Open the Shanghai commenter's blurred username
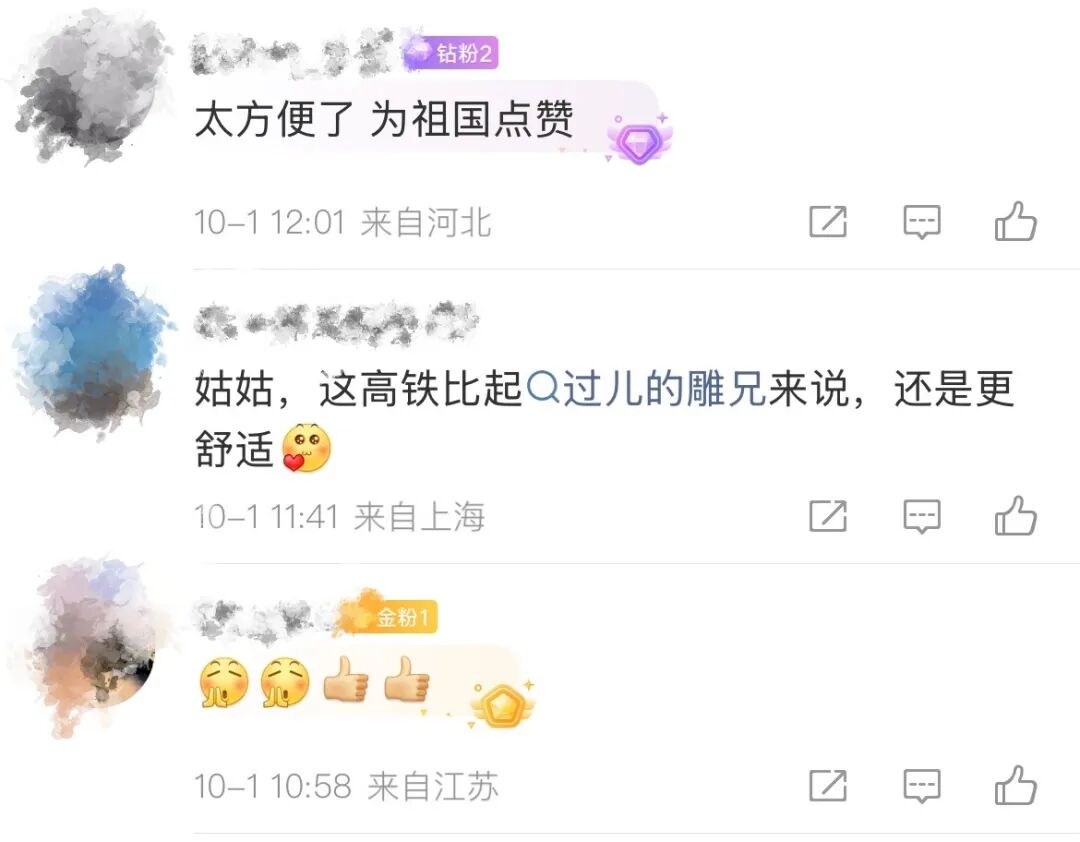The height and width of the screenshot is (842, 1080). pyautogui.click(x=335, y=322)
